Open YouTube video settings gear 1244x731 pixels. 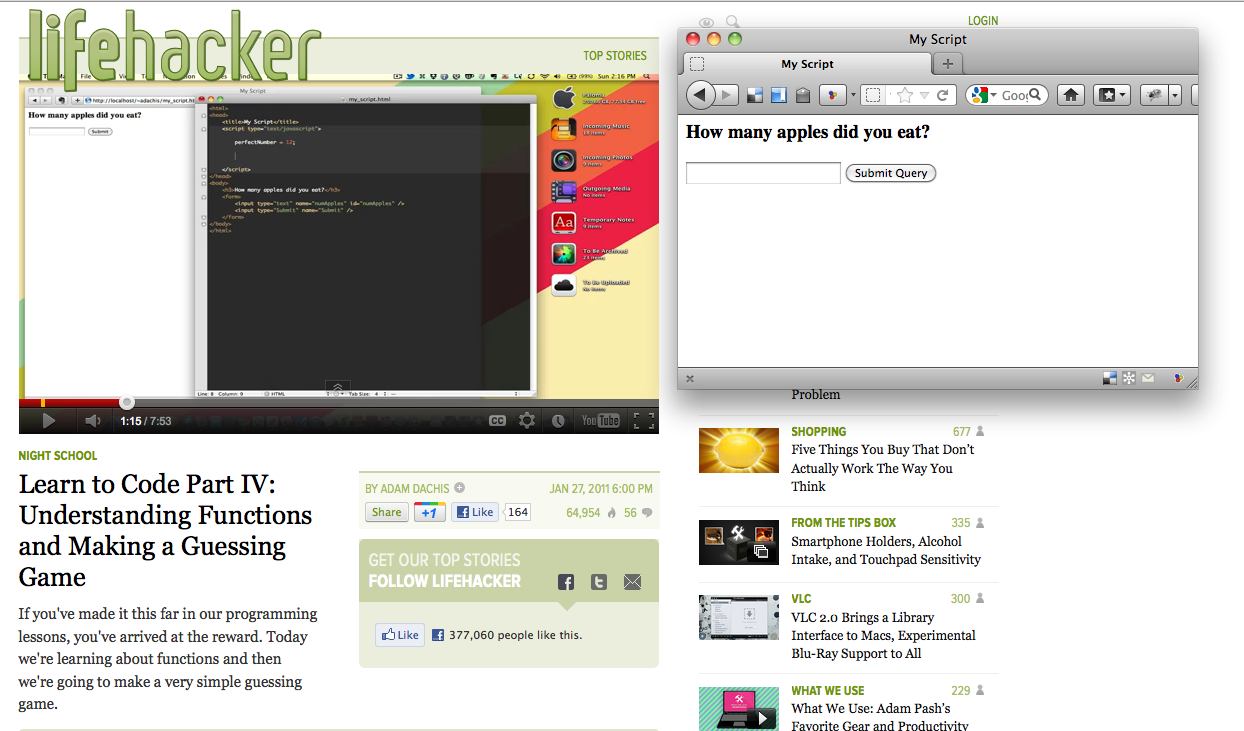pos(527,421)
